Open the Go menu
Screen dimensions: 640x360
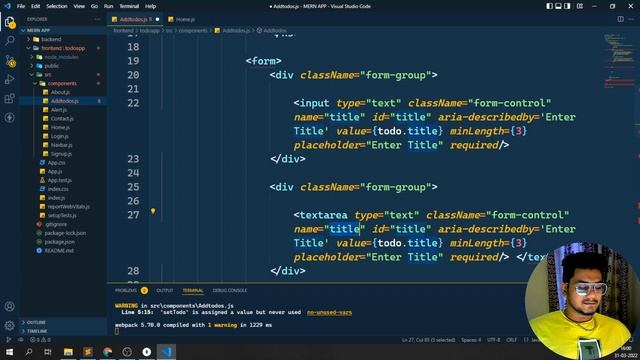[x=94, y=6]
